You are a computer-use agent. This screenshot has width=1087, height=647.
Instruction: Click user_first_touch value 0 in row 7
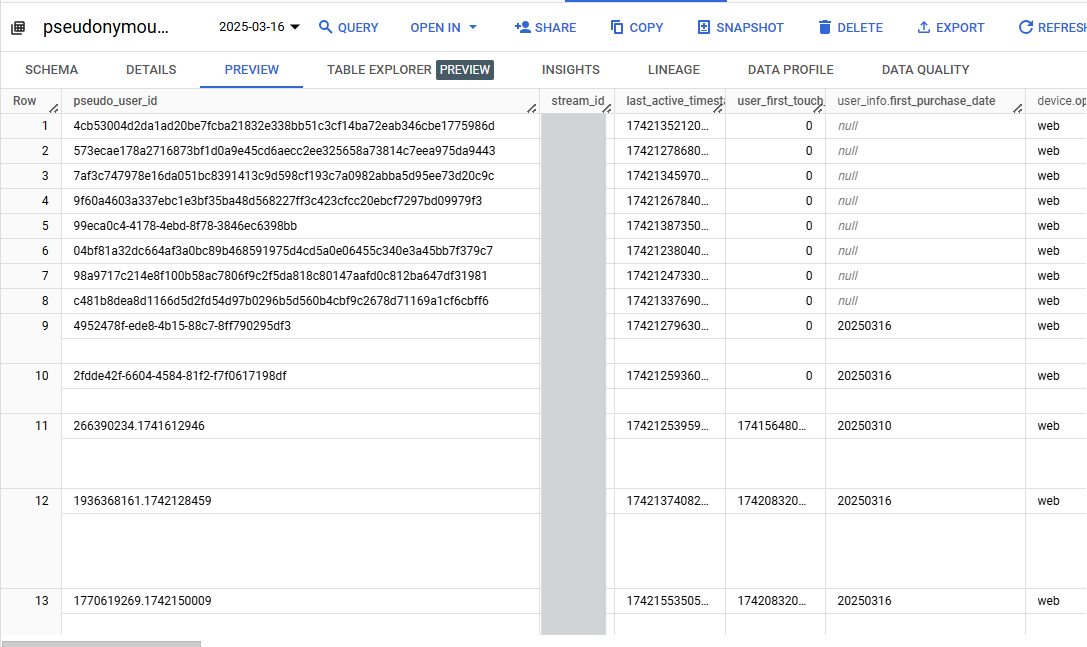click(x=808, y=276)
